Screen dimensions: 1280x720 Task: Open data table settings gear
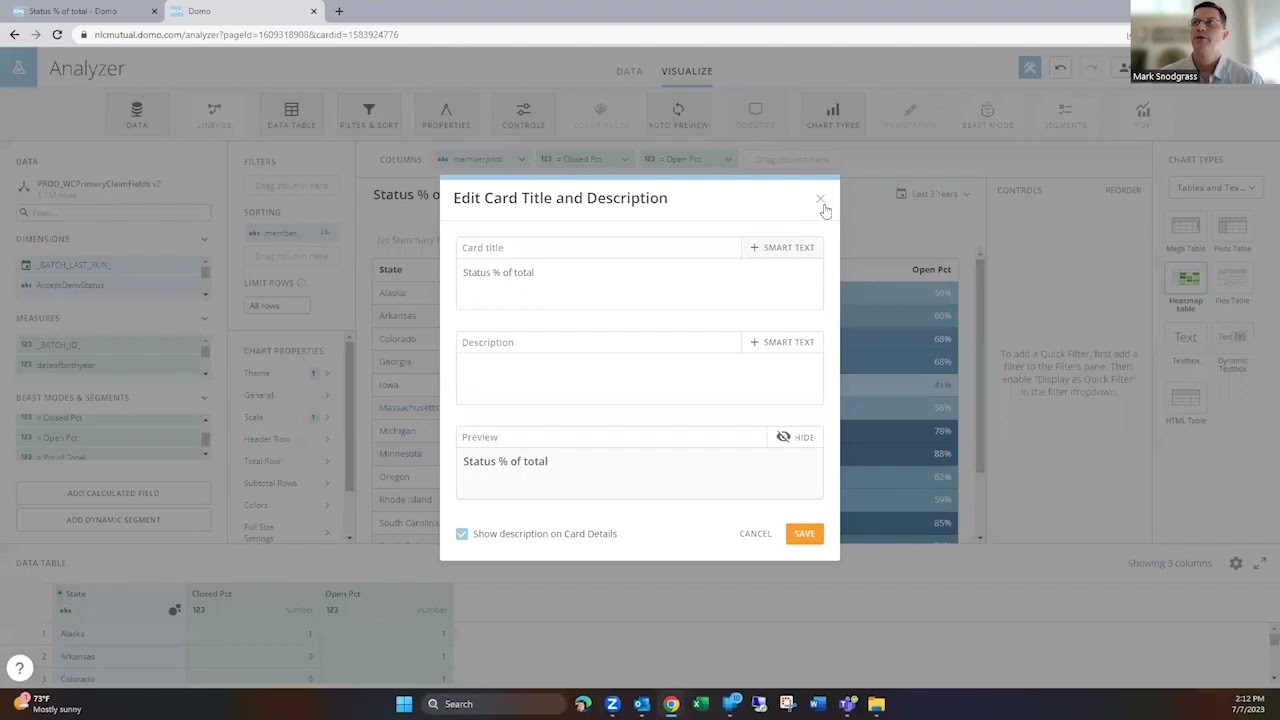pyautogui.click(x=1236, y=564)
